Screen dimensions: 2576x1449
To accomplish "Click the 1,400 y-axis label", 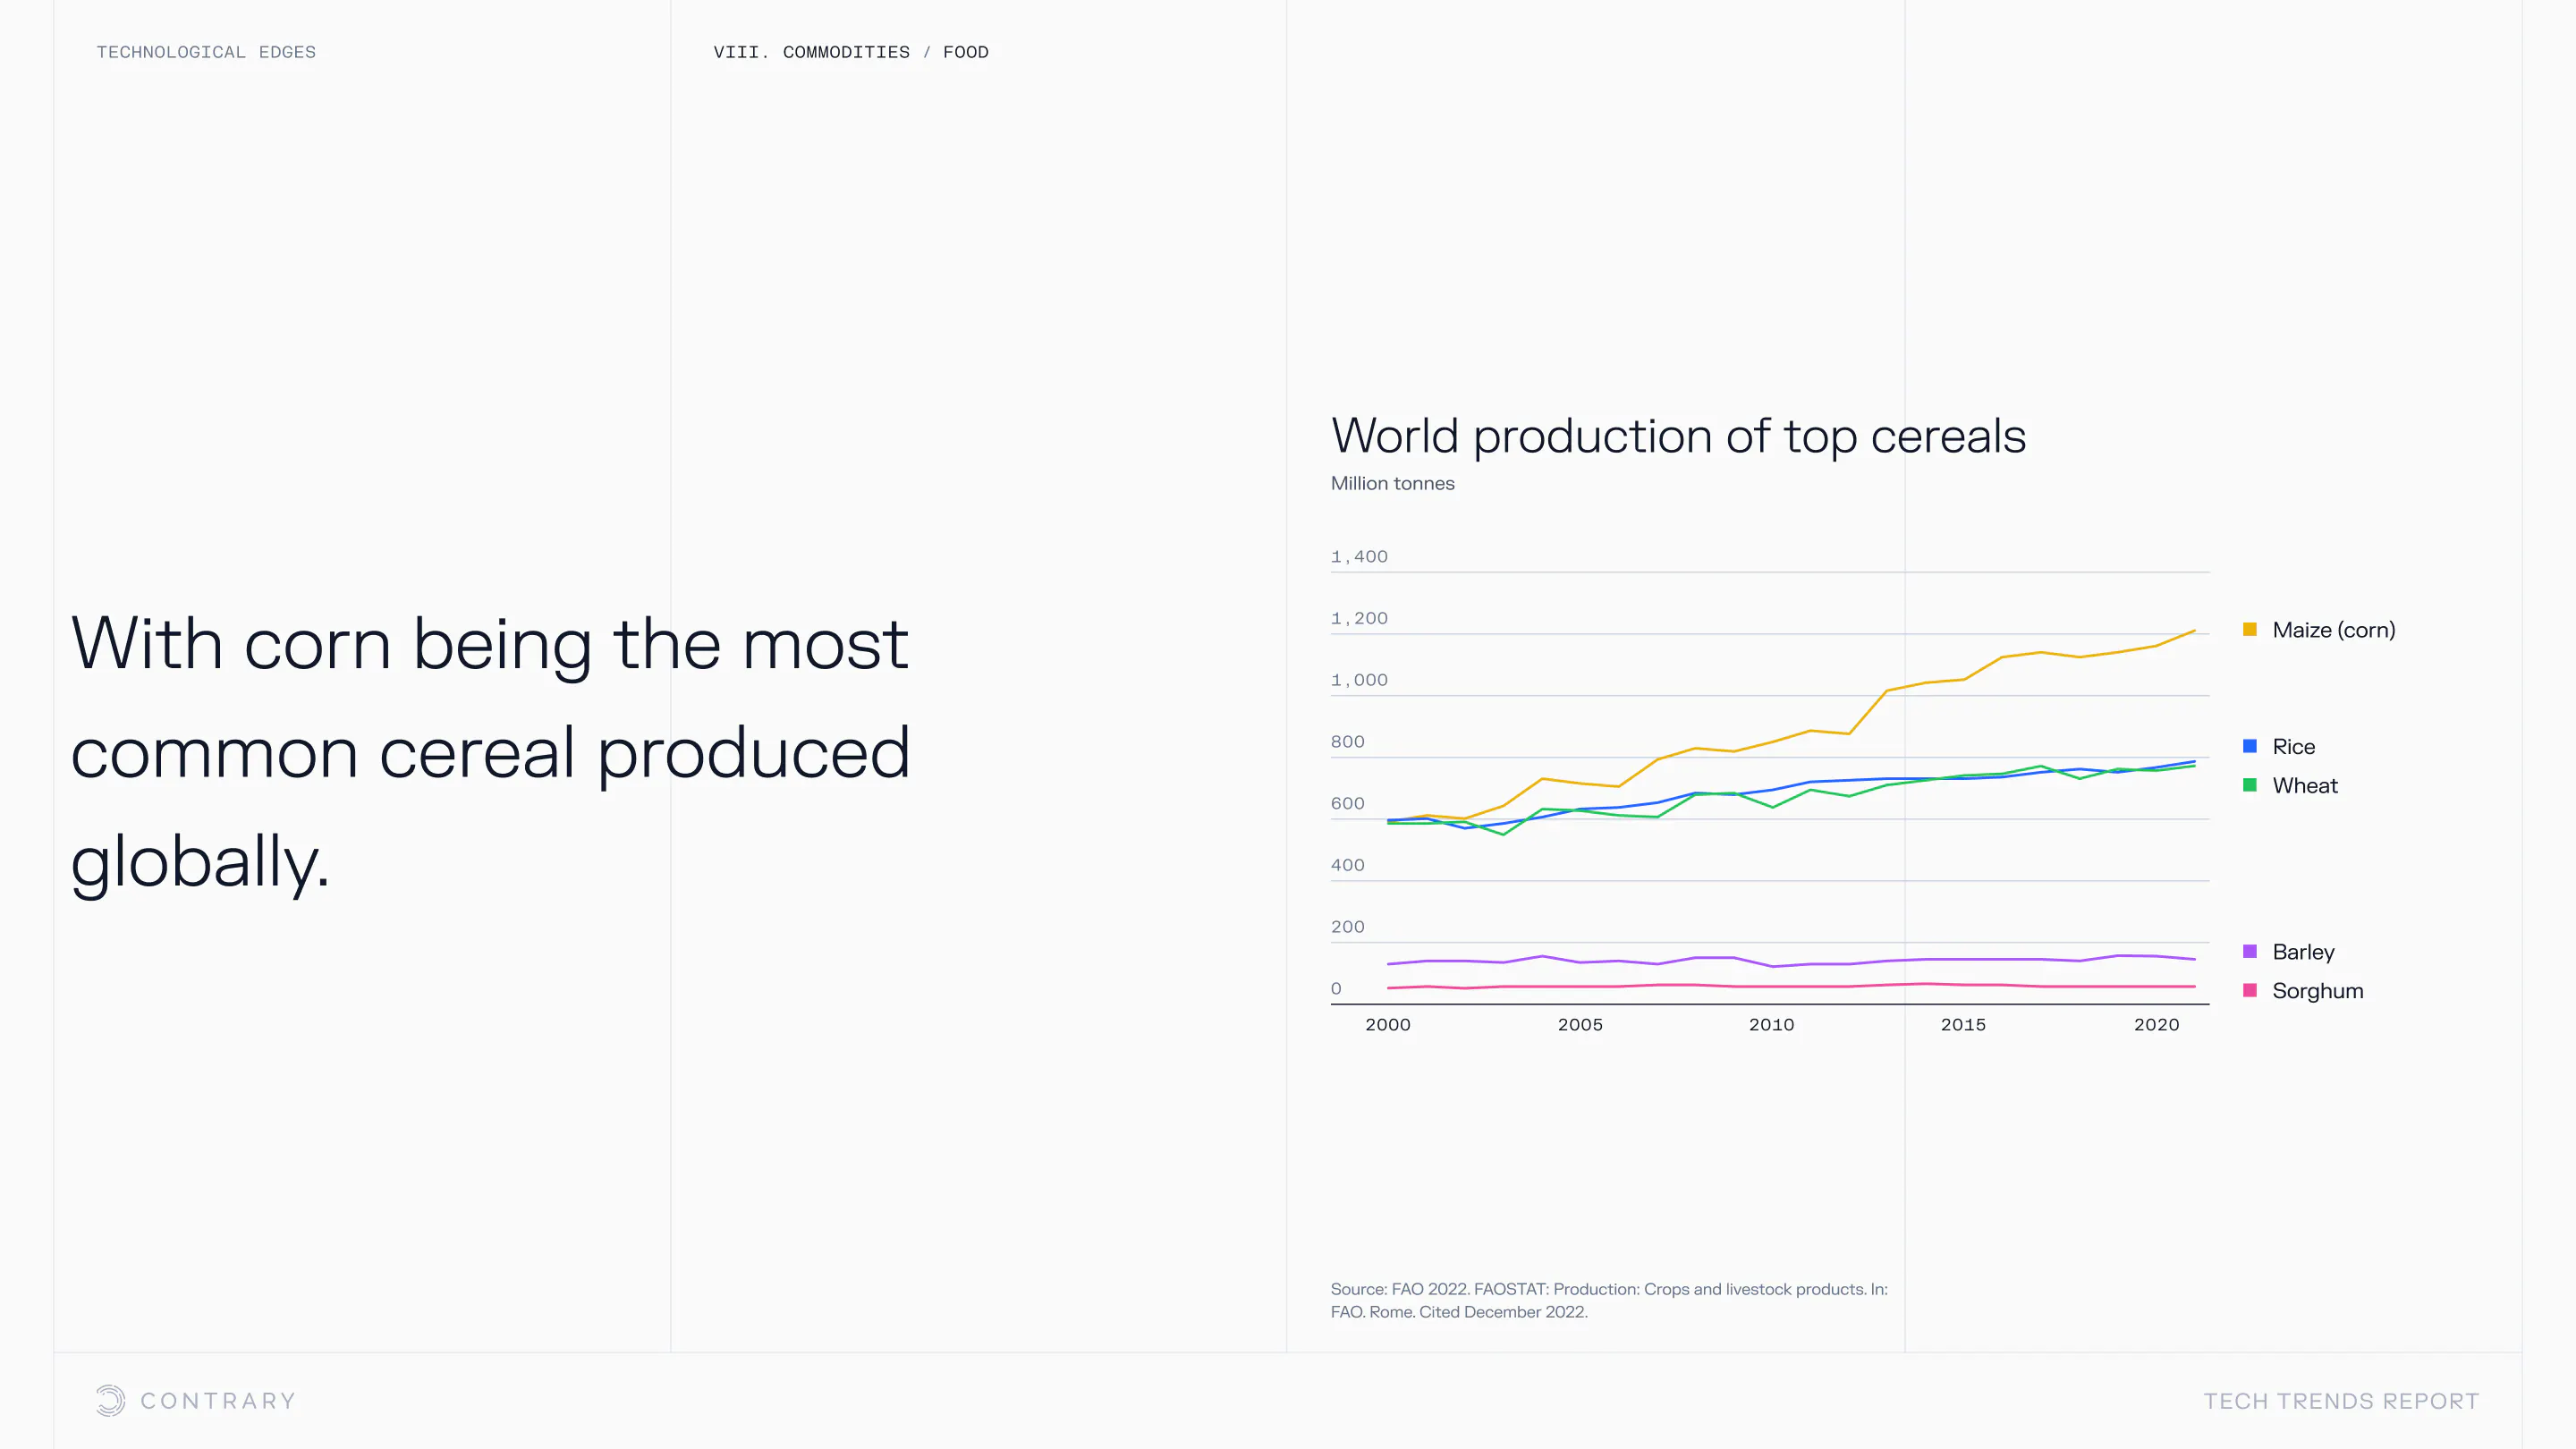I will pyautogui.click(x=1359, y=556).
